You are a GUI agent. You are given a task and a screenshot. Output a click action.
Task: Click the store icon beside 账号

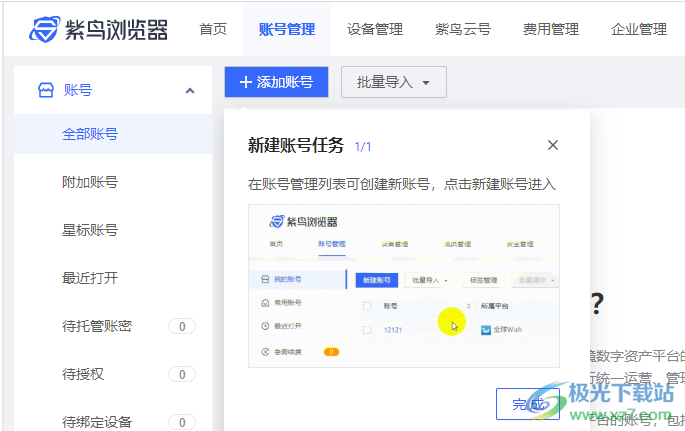click(46, 90)
